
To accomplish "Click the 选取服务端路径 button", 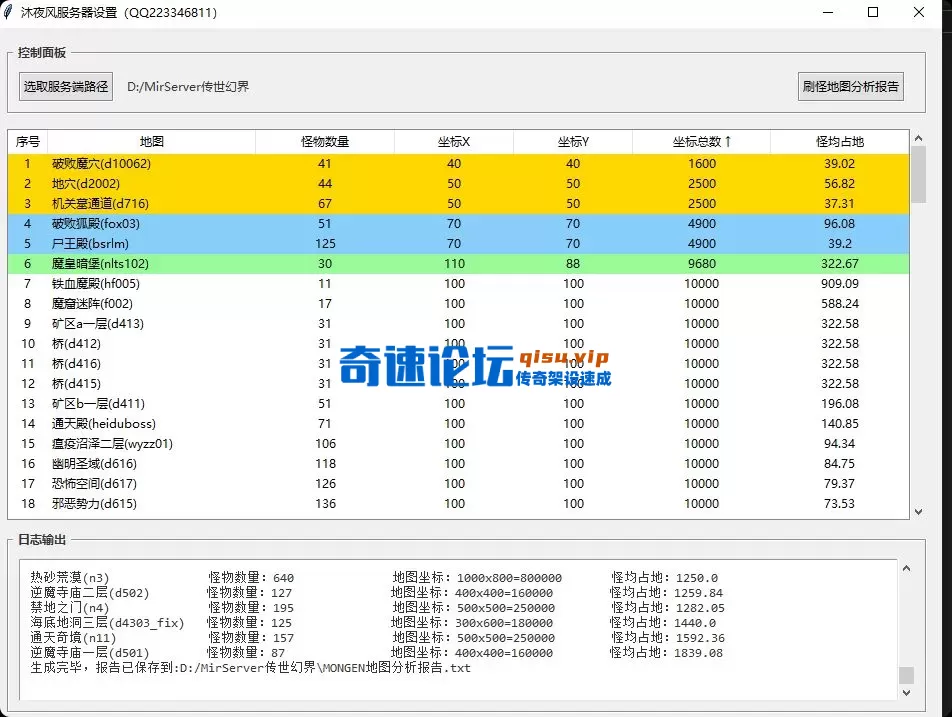I will click(x=66, y=86).
